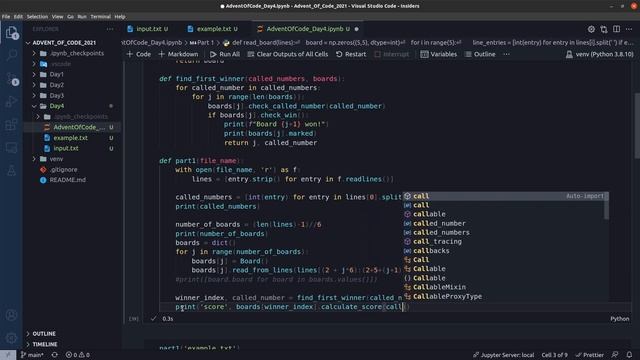
Task: Click the remote window indicator in status bar
Action: point(8,355)
